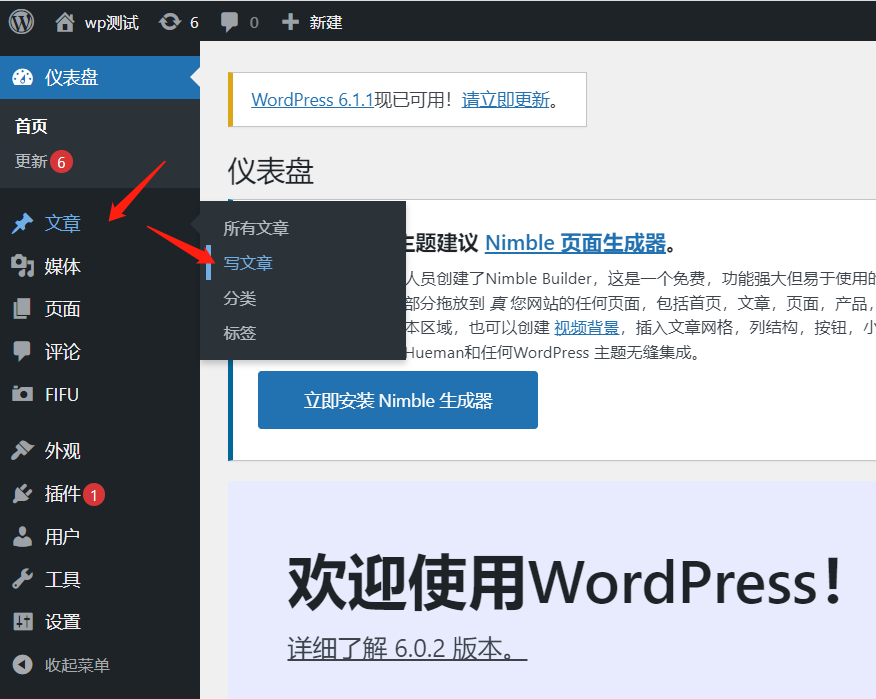876x699 pixels.
Task: Open 工具 in the sidebar
Action: point(63,579)
